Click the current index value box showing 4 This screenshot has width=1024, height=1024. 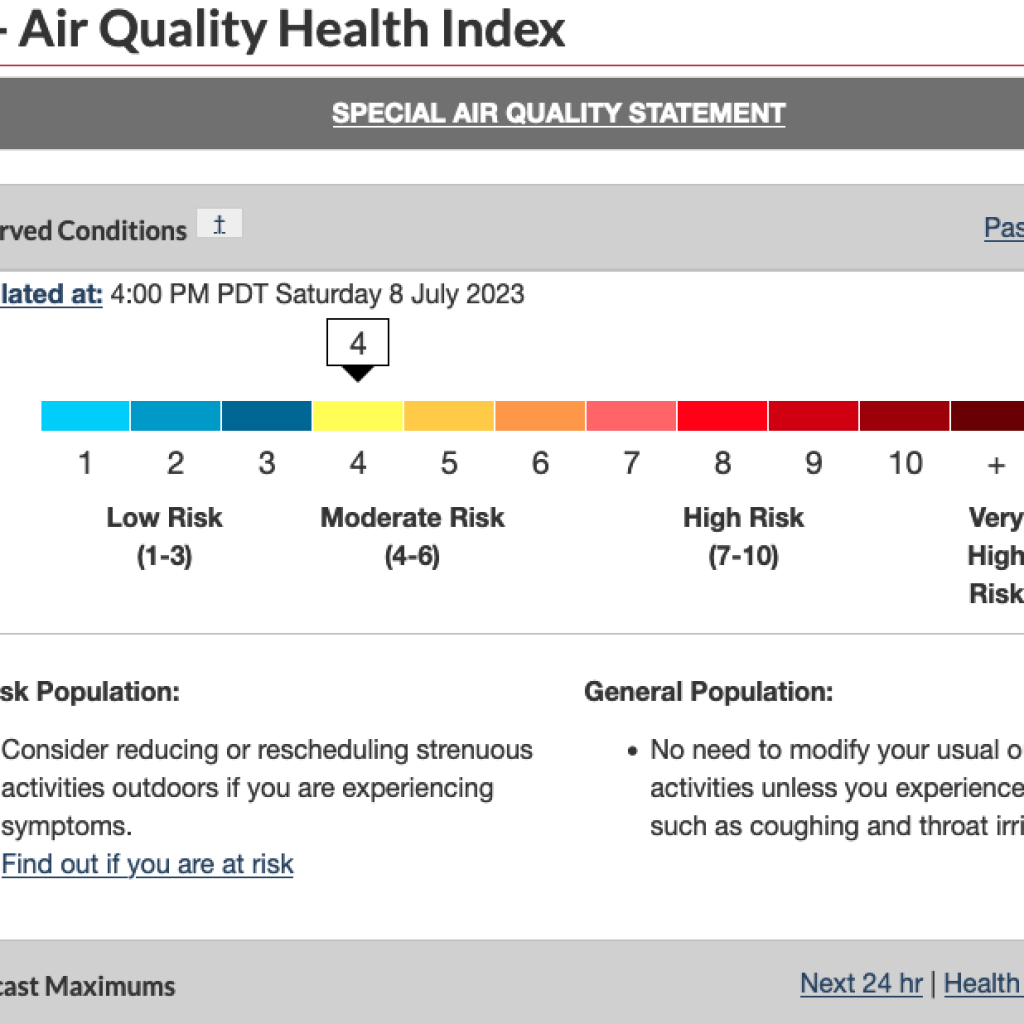click(x=358, y=344)
